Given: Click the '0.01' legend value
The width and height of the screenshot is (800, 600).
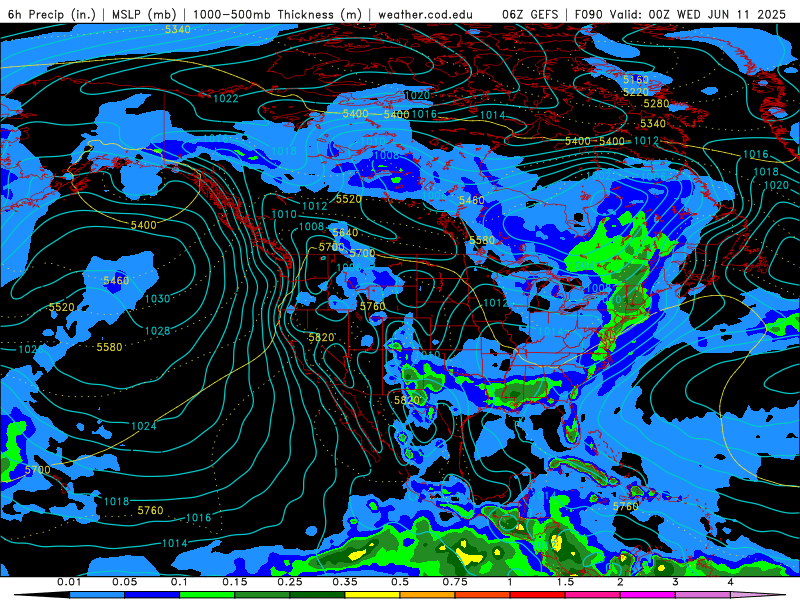Looking at the screenshot, I should pos(69,582).
